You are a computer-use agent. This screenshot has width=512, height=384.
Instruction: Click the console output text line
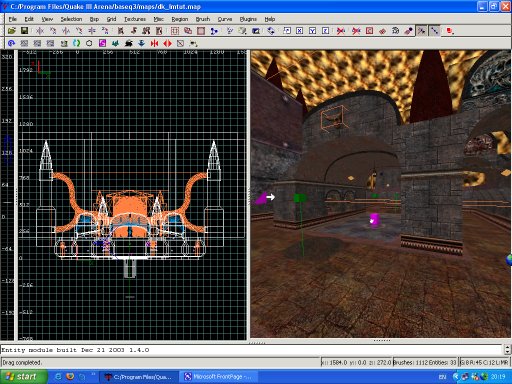[75, 350]
